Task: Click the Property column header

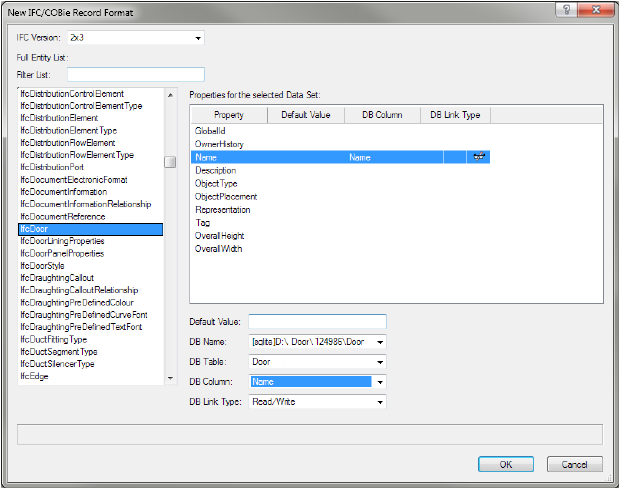Action: [228, 115]
